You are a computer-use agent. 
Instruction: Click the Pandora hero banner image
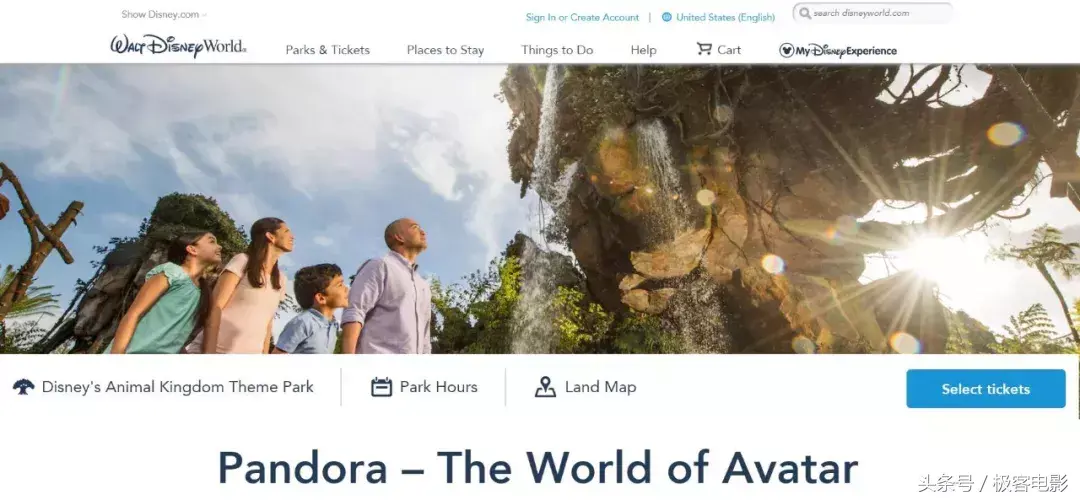[x=540, y=209]
